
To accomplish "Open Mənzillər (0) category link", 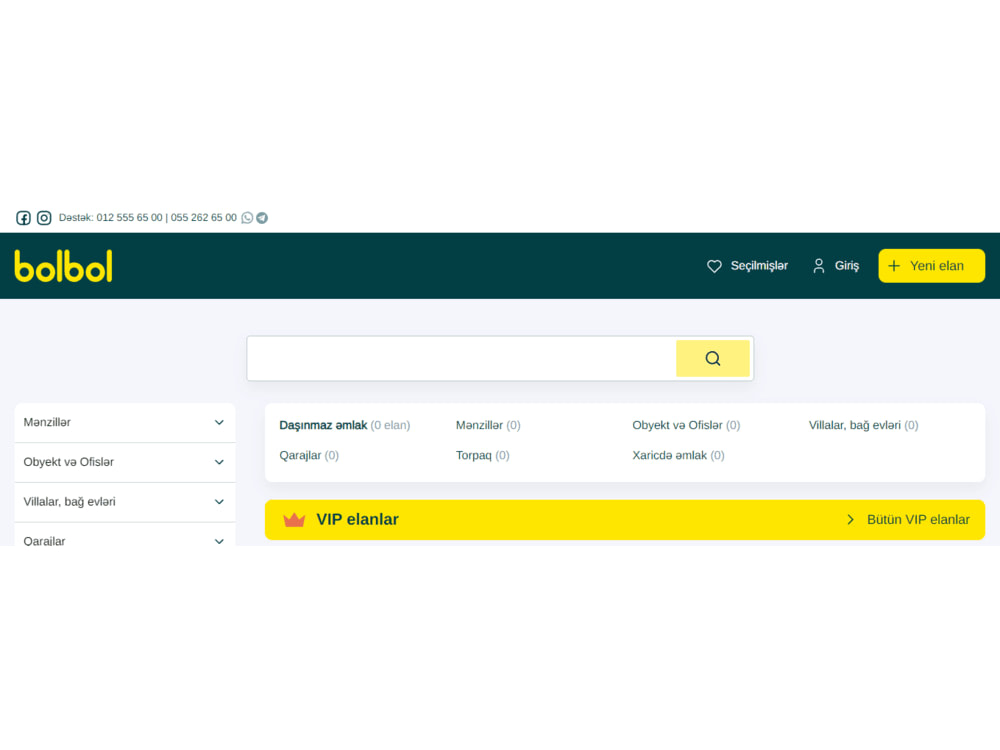I will coord(488,425).
